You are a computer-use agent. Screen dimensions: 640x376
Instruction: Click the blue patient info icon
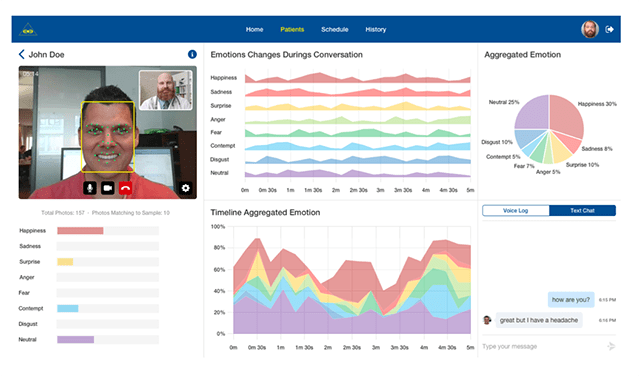pos(192,54)
